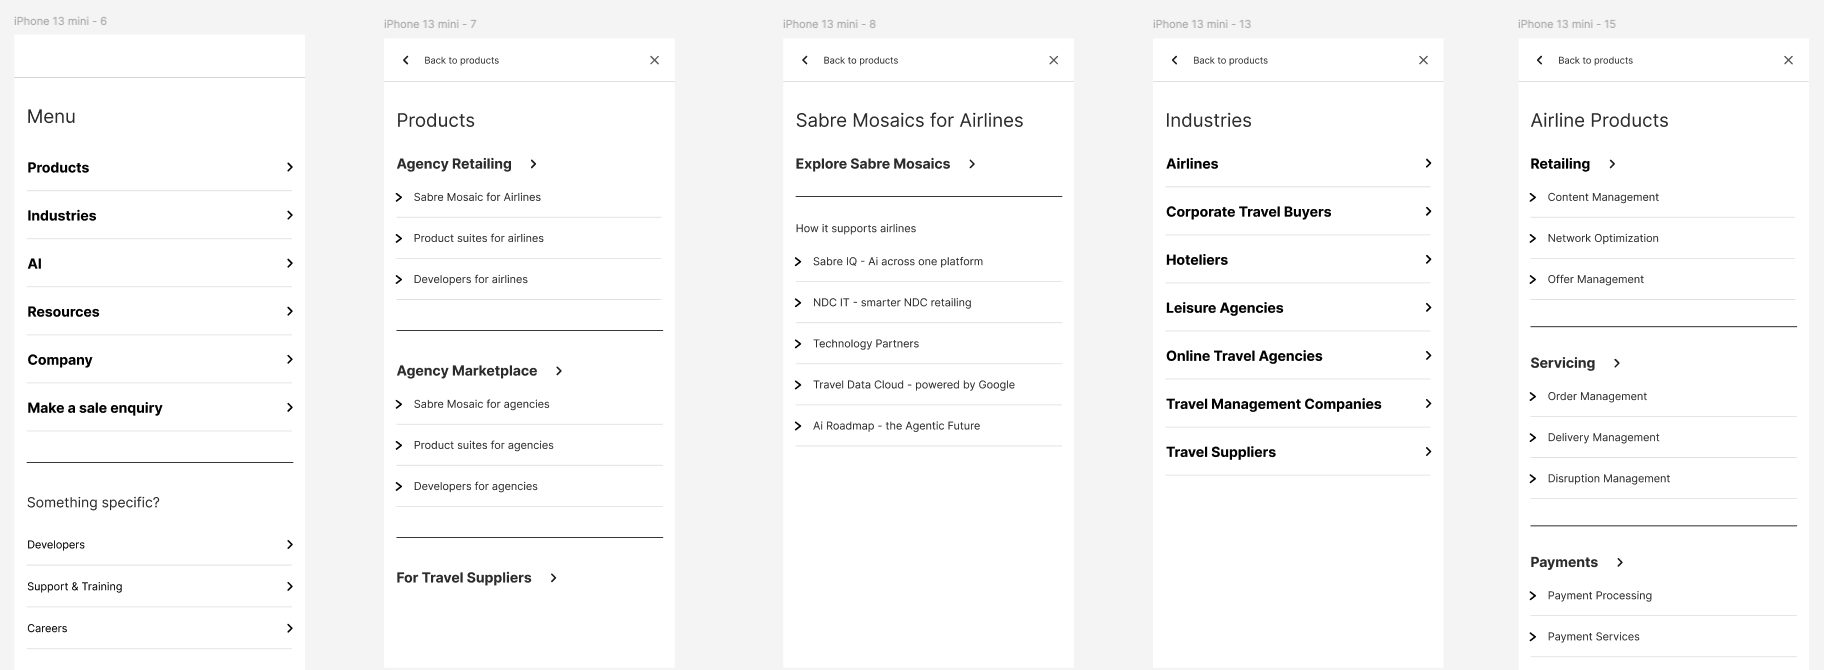Open Travel Data Cloud - powered by Google
This screenshot has width=1824, height=670.
pos(914,384)
